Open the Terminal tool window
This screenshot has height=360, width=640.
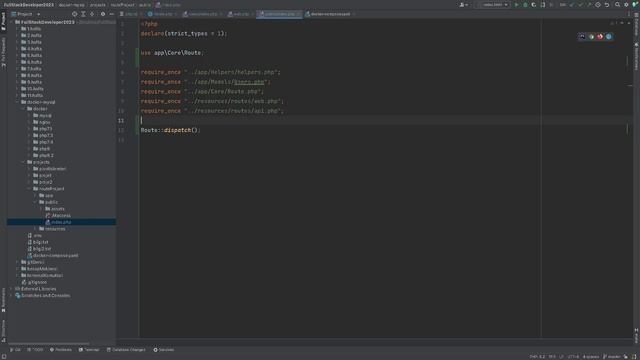point(89,350)
